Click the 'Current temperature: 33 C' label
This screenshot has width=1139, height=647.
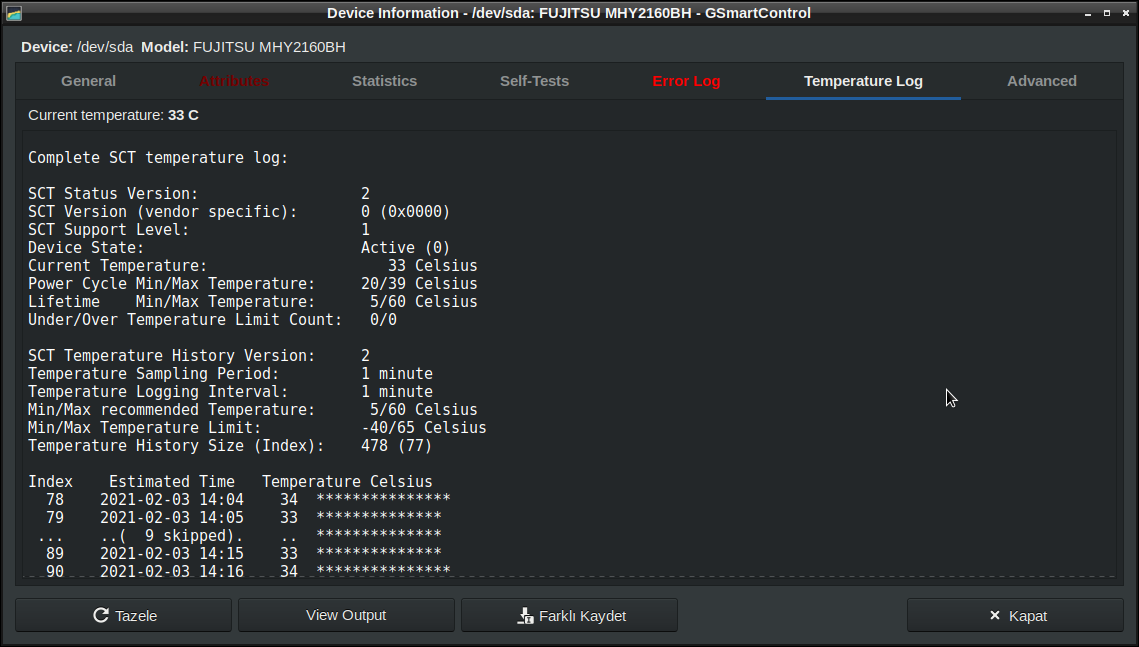coord(113,115)
